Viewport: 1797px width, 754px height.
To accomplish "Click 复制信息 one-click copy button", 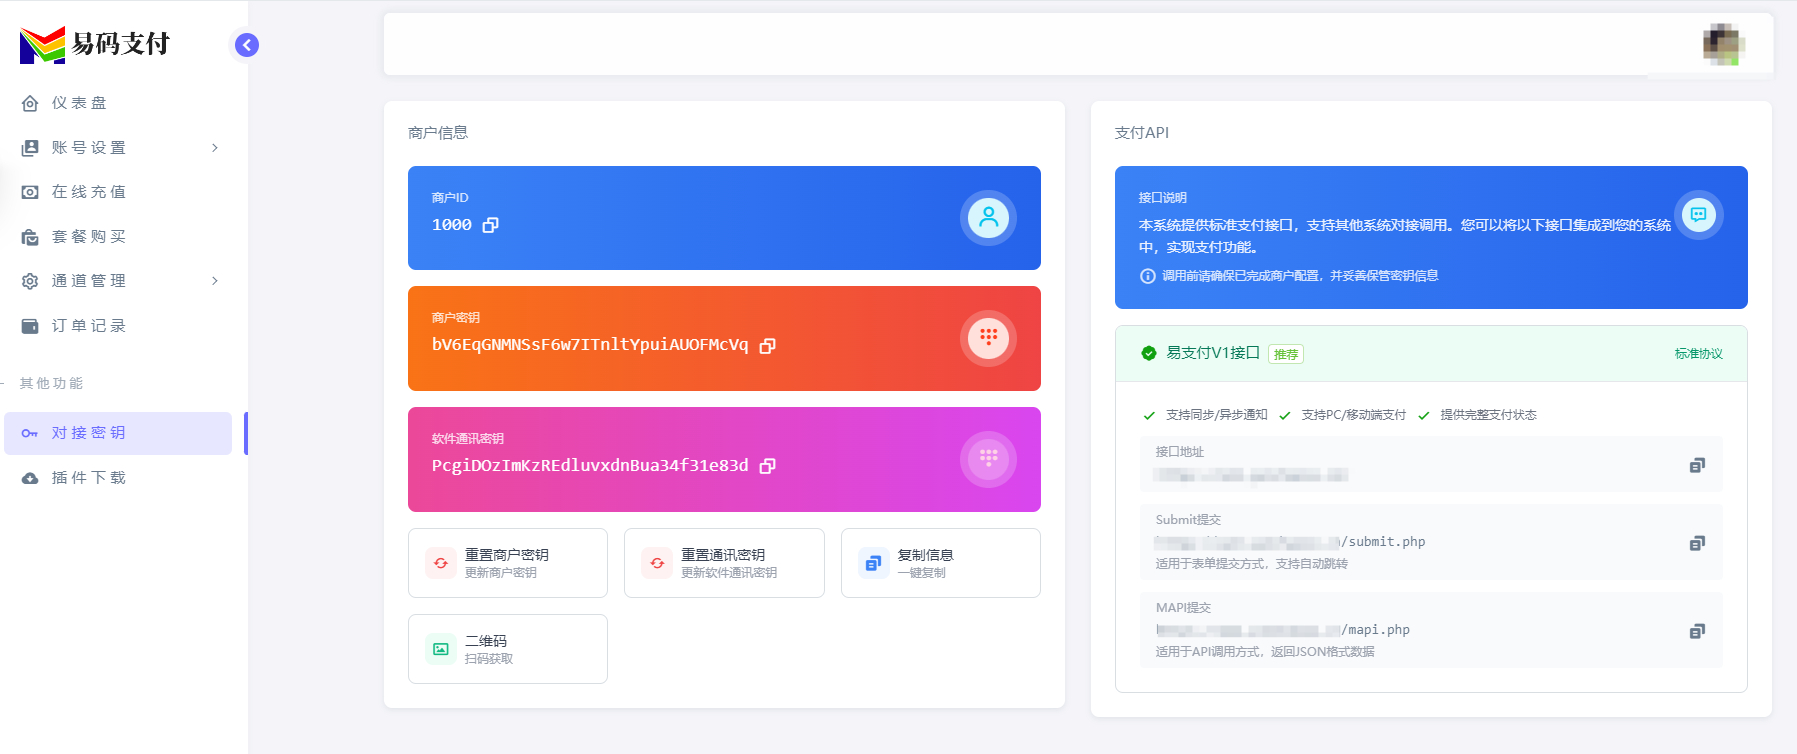I will tap(940, 563).
